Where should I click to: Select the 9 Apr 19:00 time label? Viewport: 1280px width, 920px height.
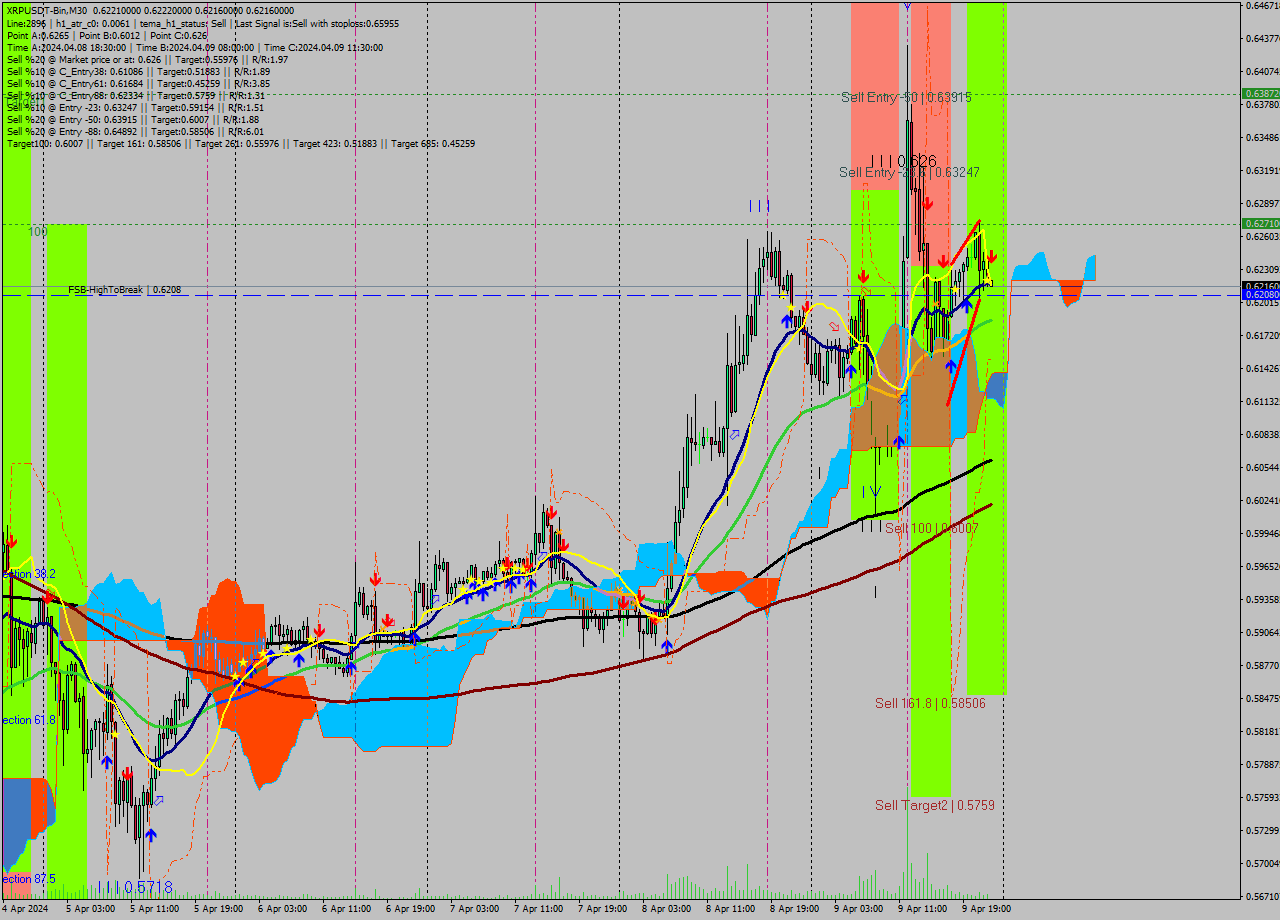(986, 909)
